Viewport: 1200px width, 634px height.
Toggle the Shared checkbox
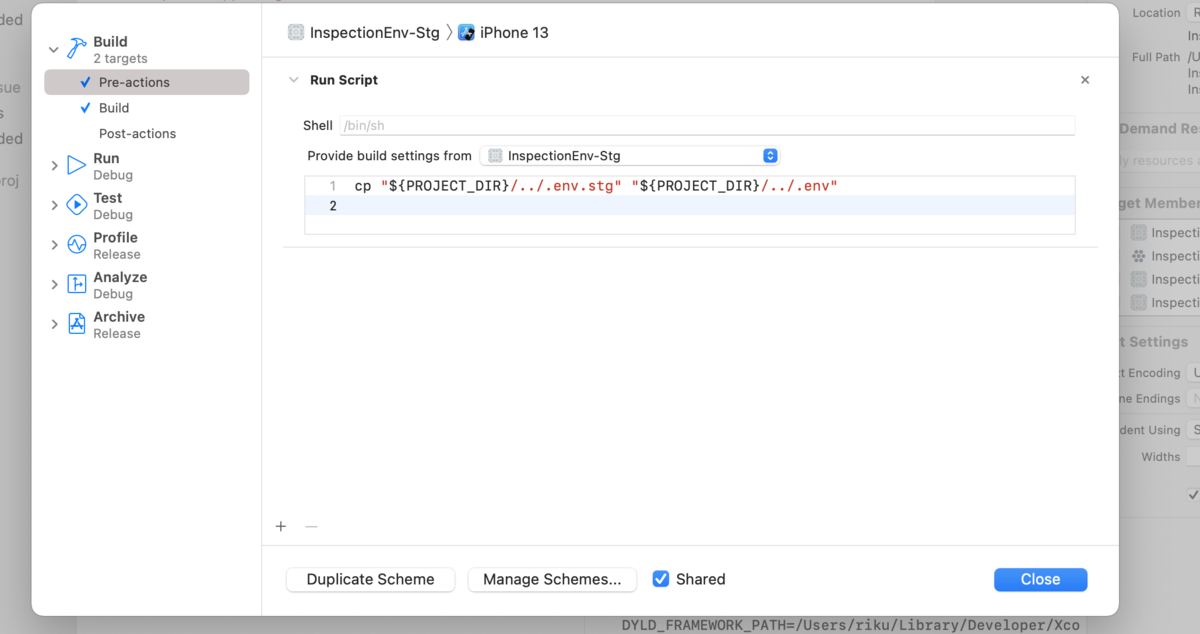pyautogui.click(x=661, y=579)
